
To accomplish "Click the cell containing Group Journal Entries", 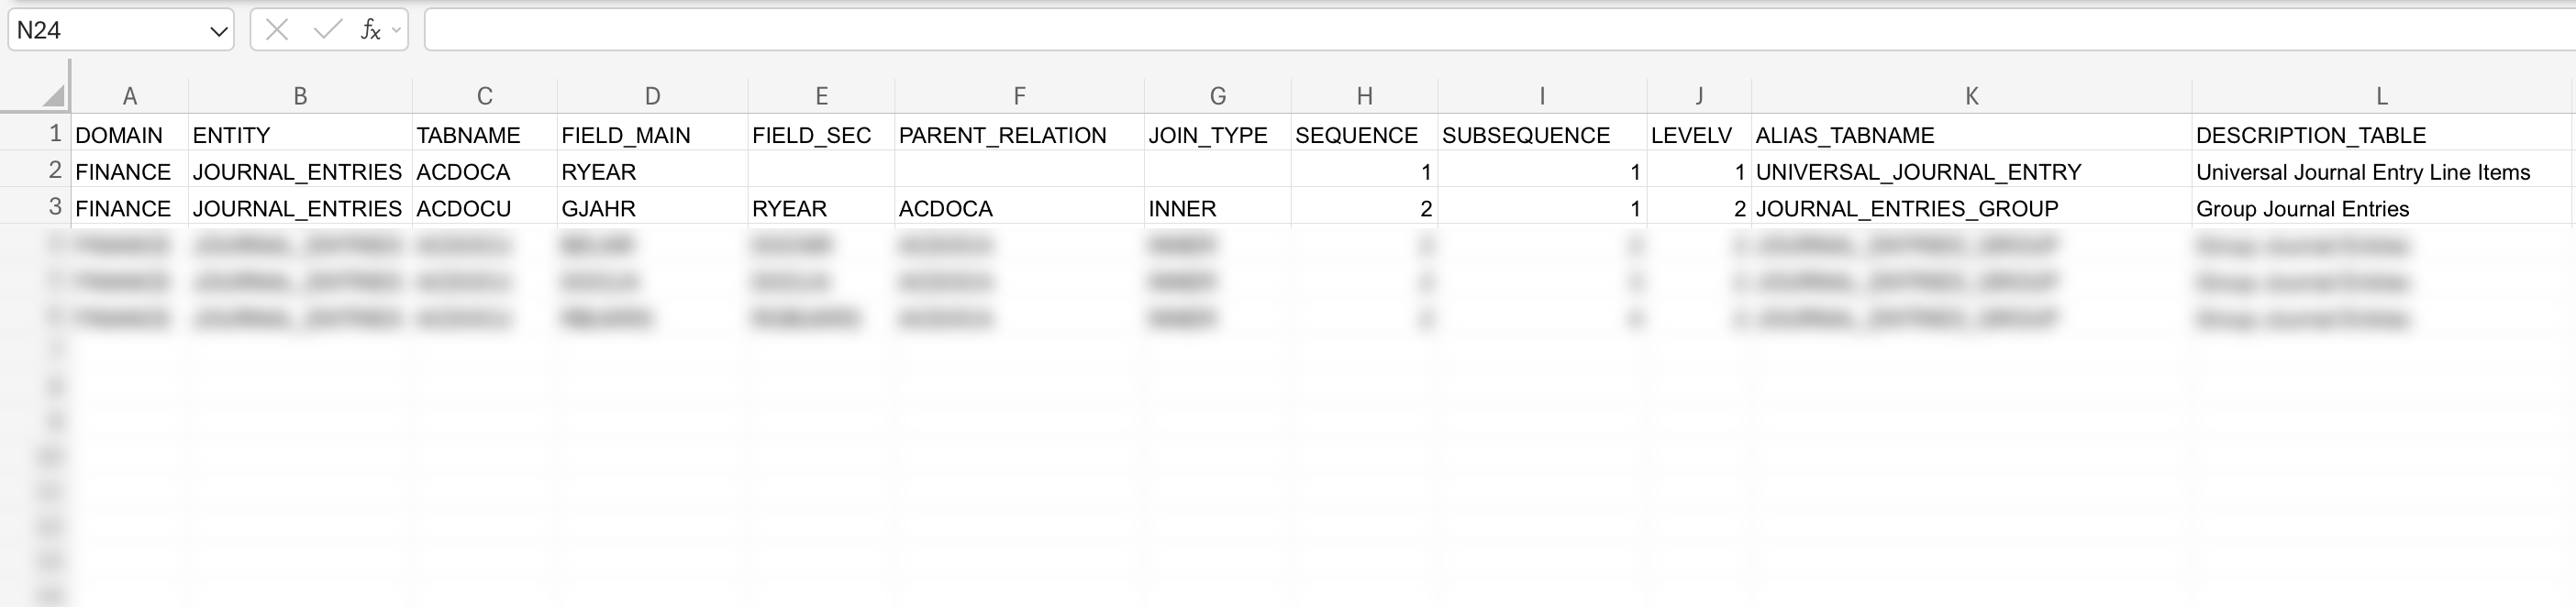I will [2303, 208].
